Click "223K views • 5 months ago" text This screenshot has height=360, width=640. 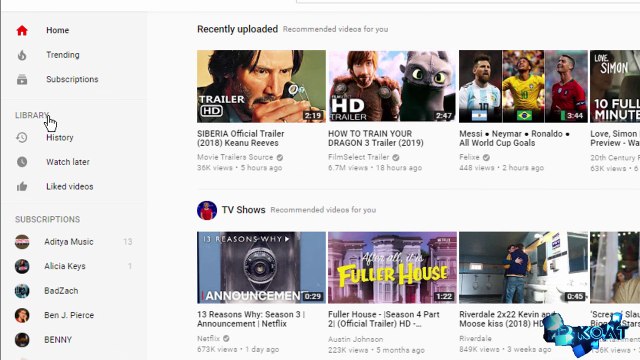coord(376,350)
